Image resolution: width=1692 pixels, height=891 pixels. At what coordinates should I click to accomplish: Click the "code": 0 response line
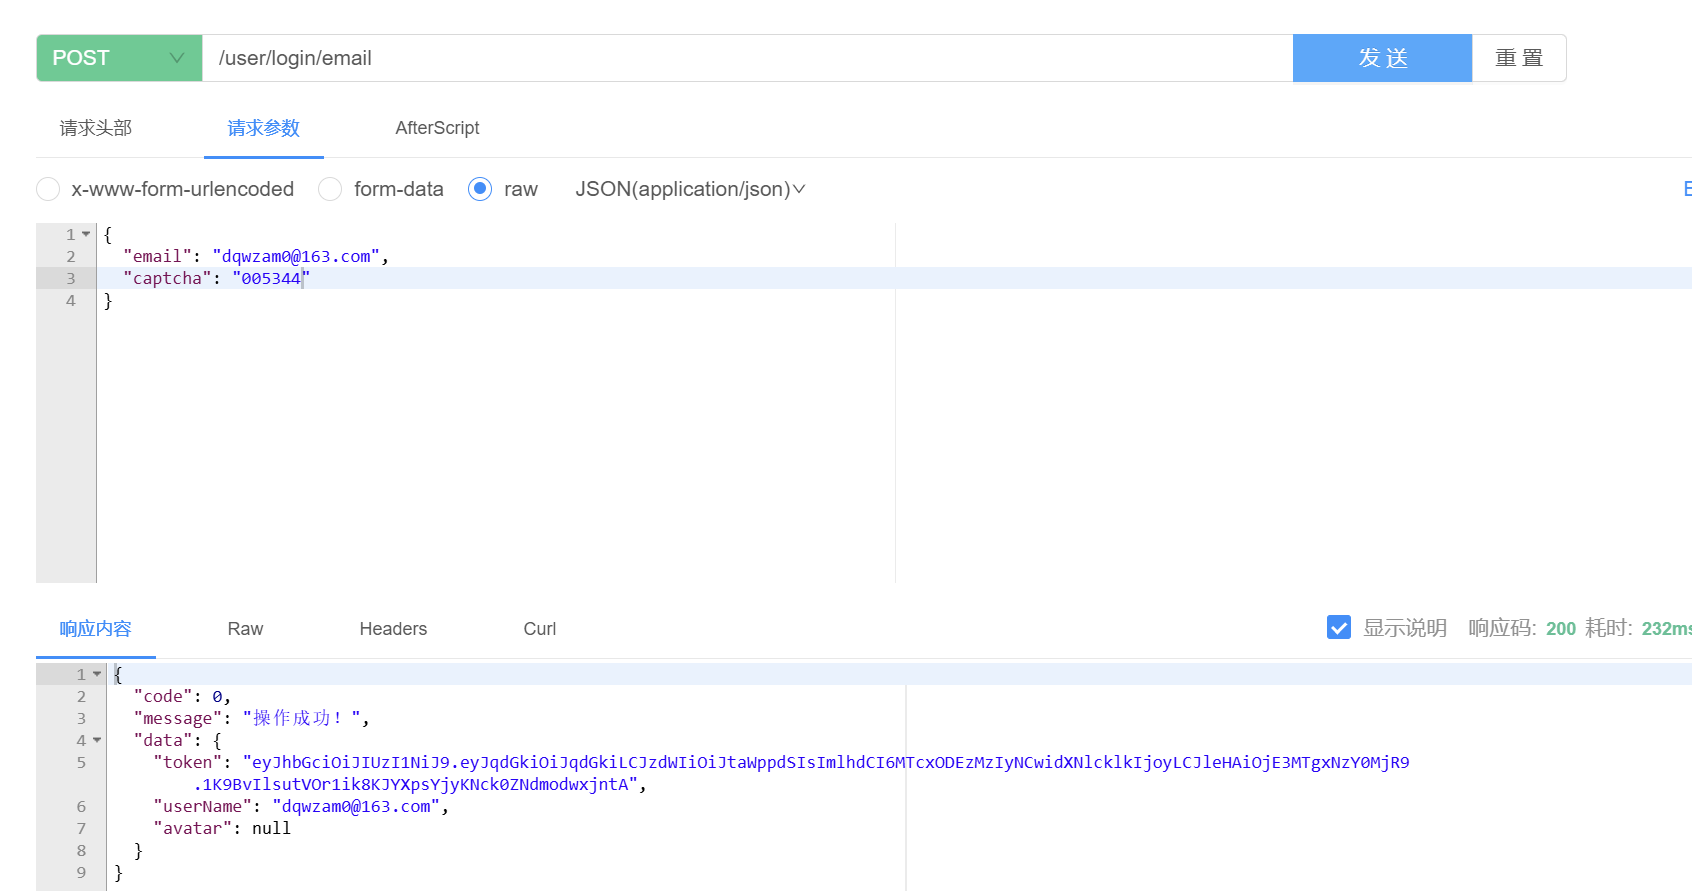tap(182, 696)
